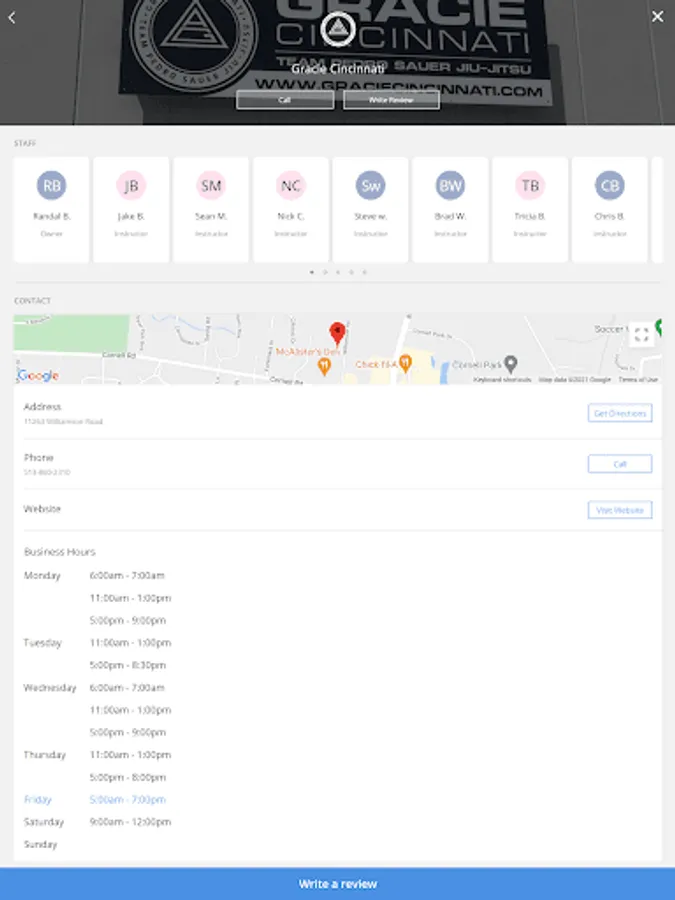This screenshot has width=675, height=900.
Task: Open Jake B. instructor card
Action: tap(131, 210)
